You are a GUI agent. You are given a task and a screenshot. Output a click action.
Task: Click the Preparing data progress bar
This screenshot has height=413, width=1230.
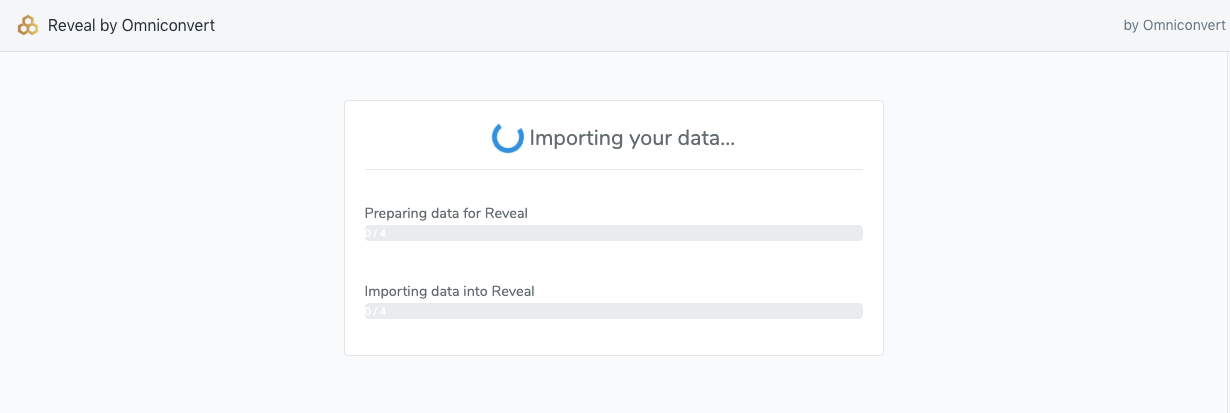pyautogui.click(x=613, y=233)
